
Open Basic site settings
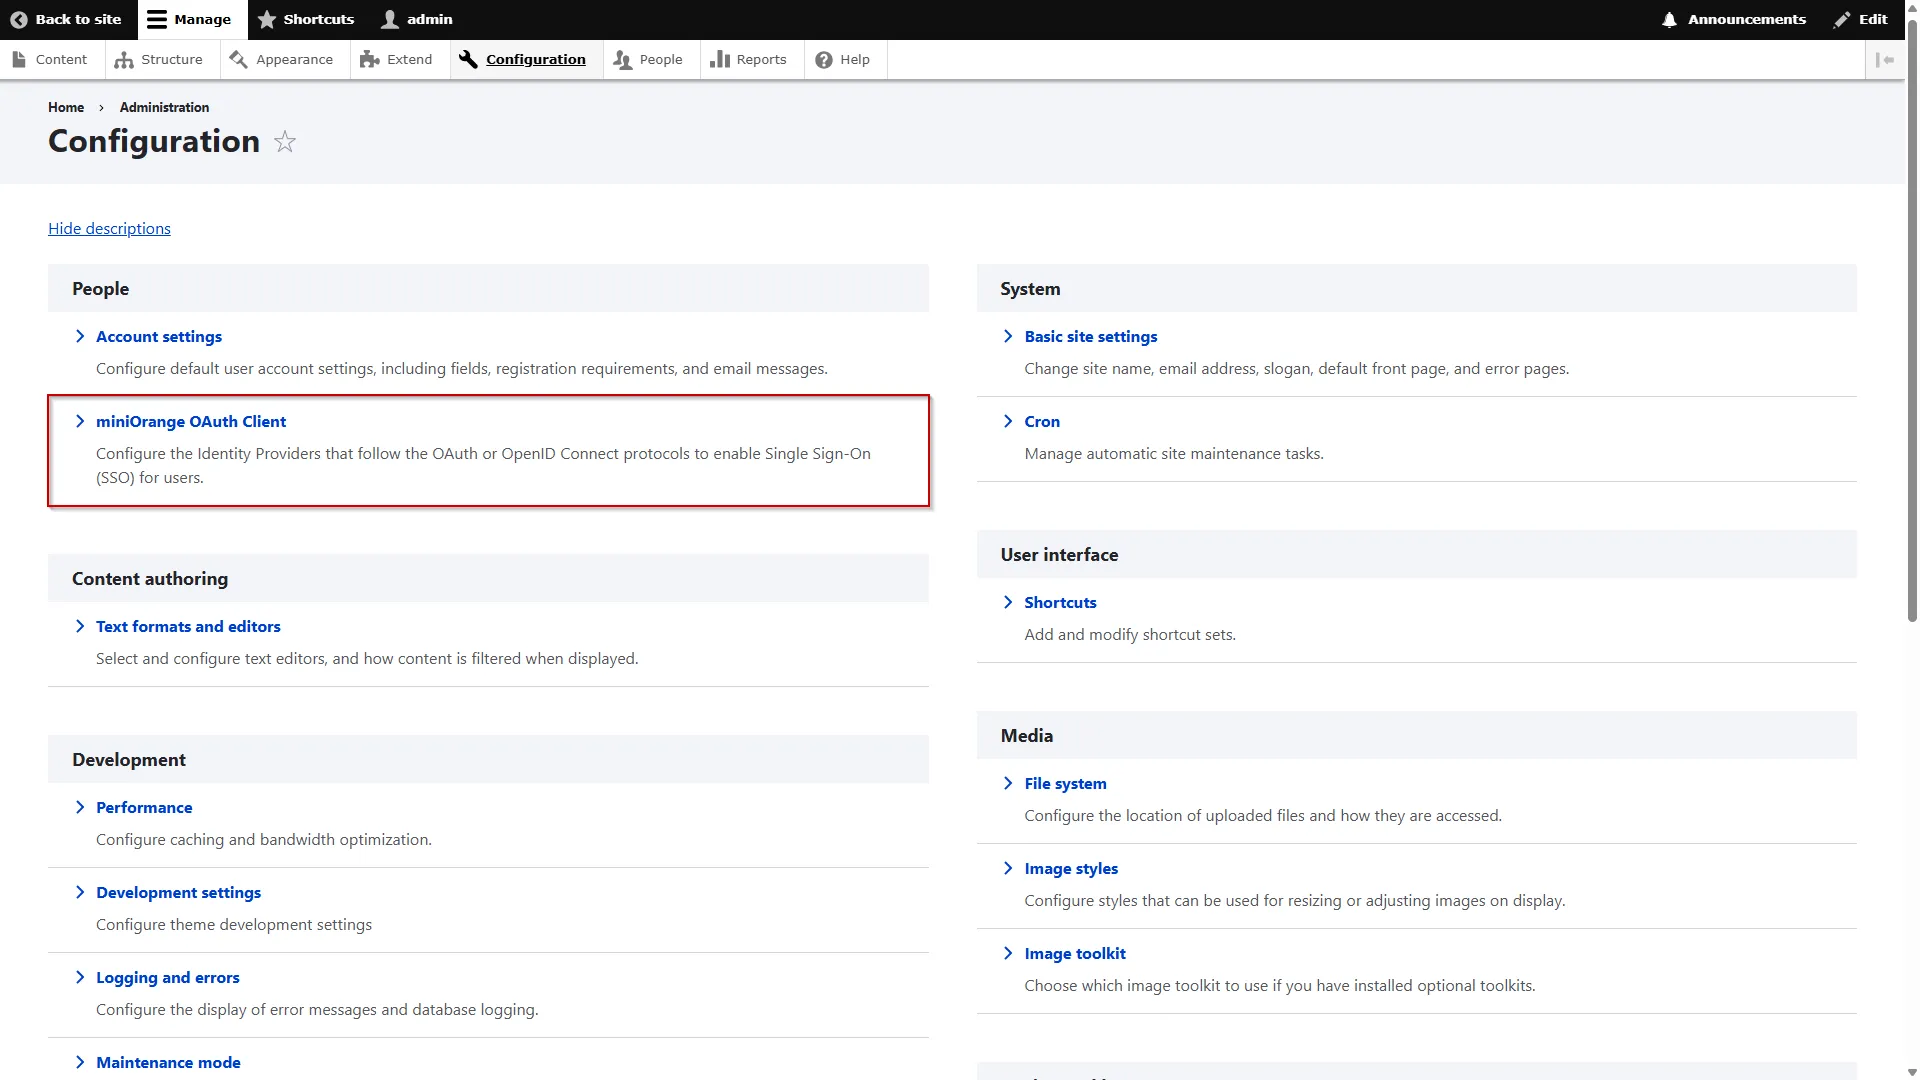(1091, 336)
